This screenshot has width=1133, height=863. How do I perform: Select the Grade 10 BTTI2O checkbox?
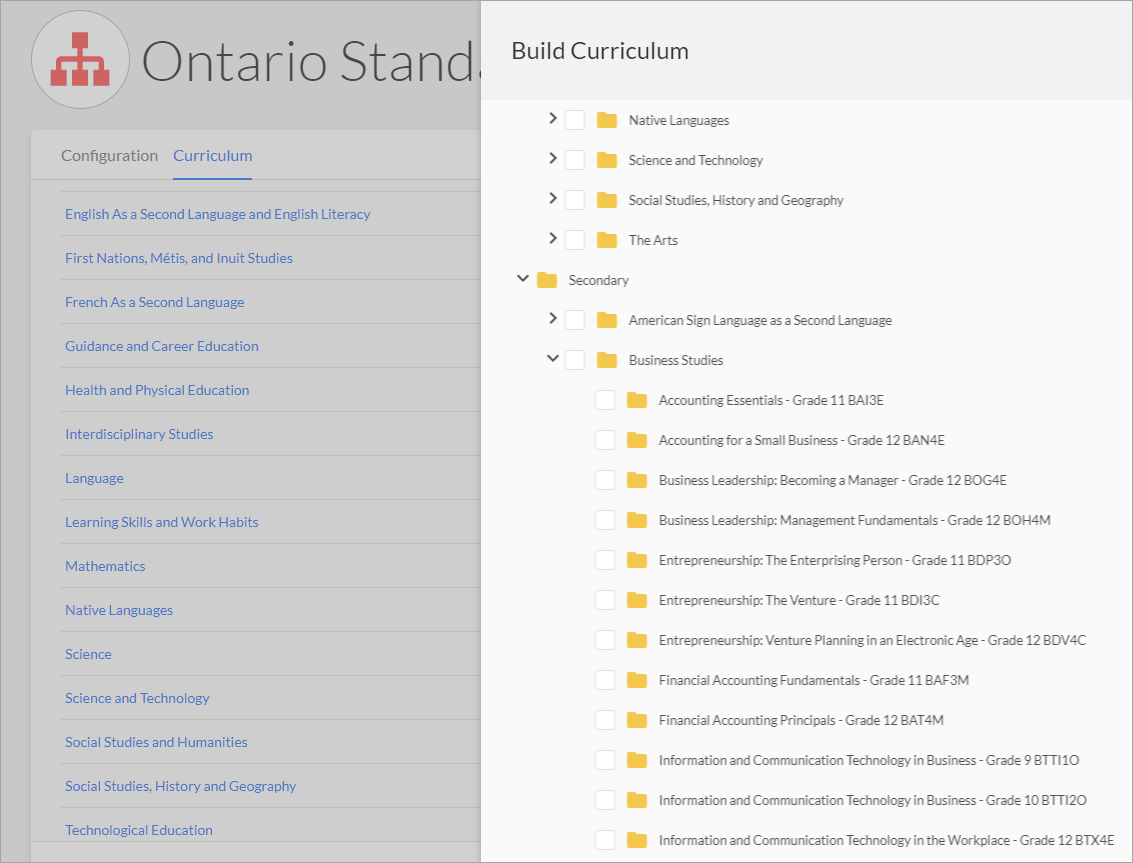tap(605, 800)
